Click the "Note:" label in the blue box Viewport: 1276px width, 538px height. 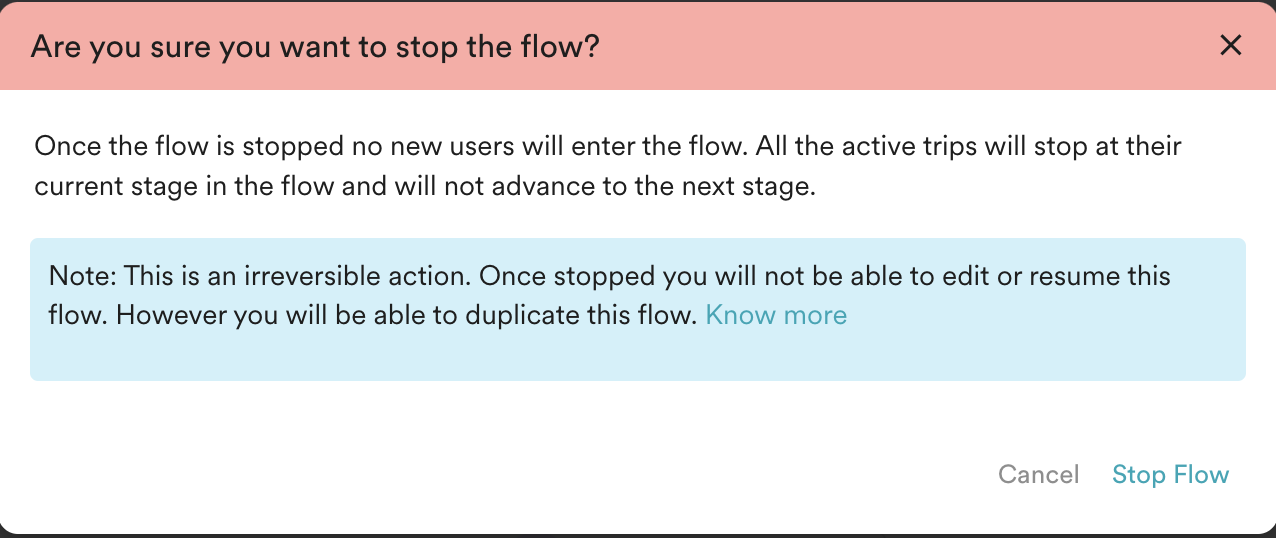click(82, 276)
